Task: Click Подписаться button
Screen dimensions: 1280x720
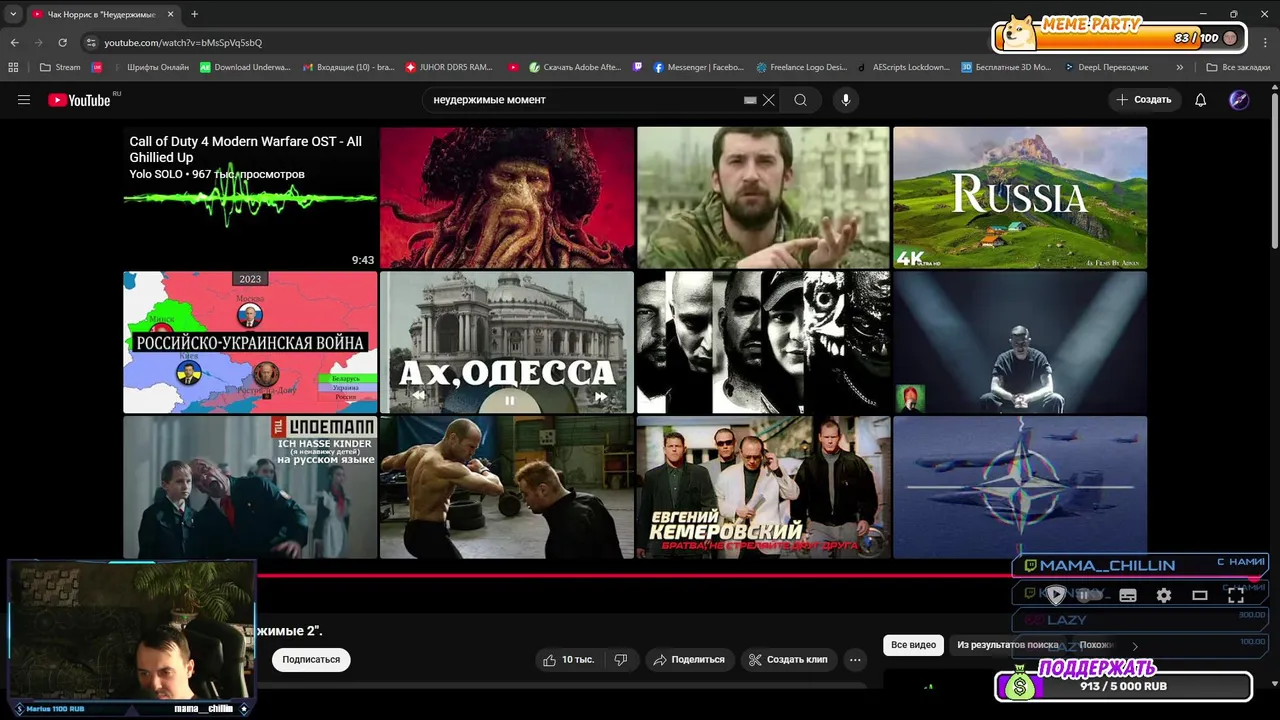Action: (x=311, y=660)
